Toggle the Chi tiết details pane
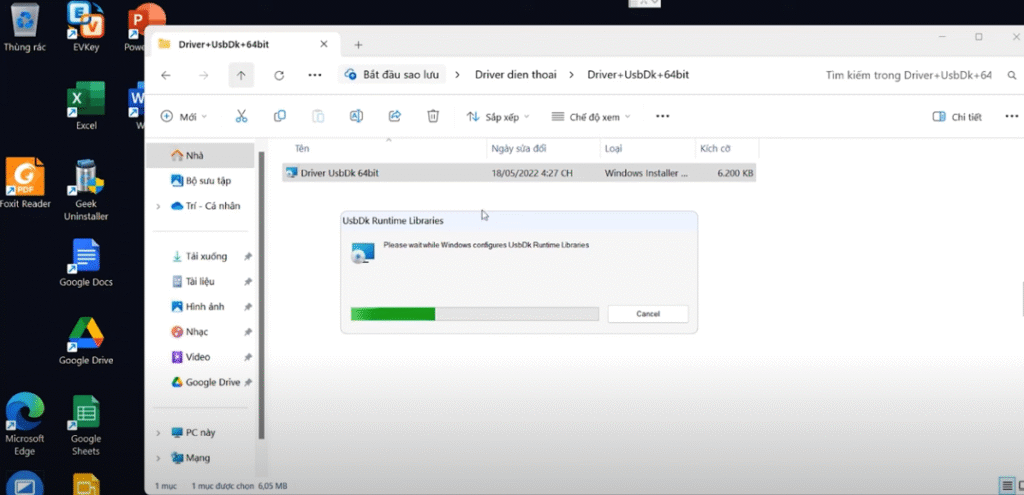Viewport: 1024px width, 495px height. pos(957,117)
